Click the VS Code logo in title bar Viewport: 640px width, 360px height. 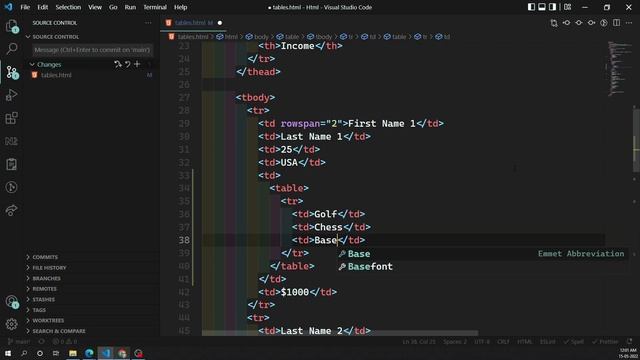tap(8, 7)
